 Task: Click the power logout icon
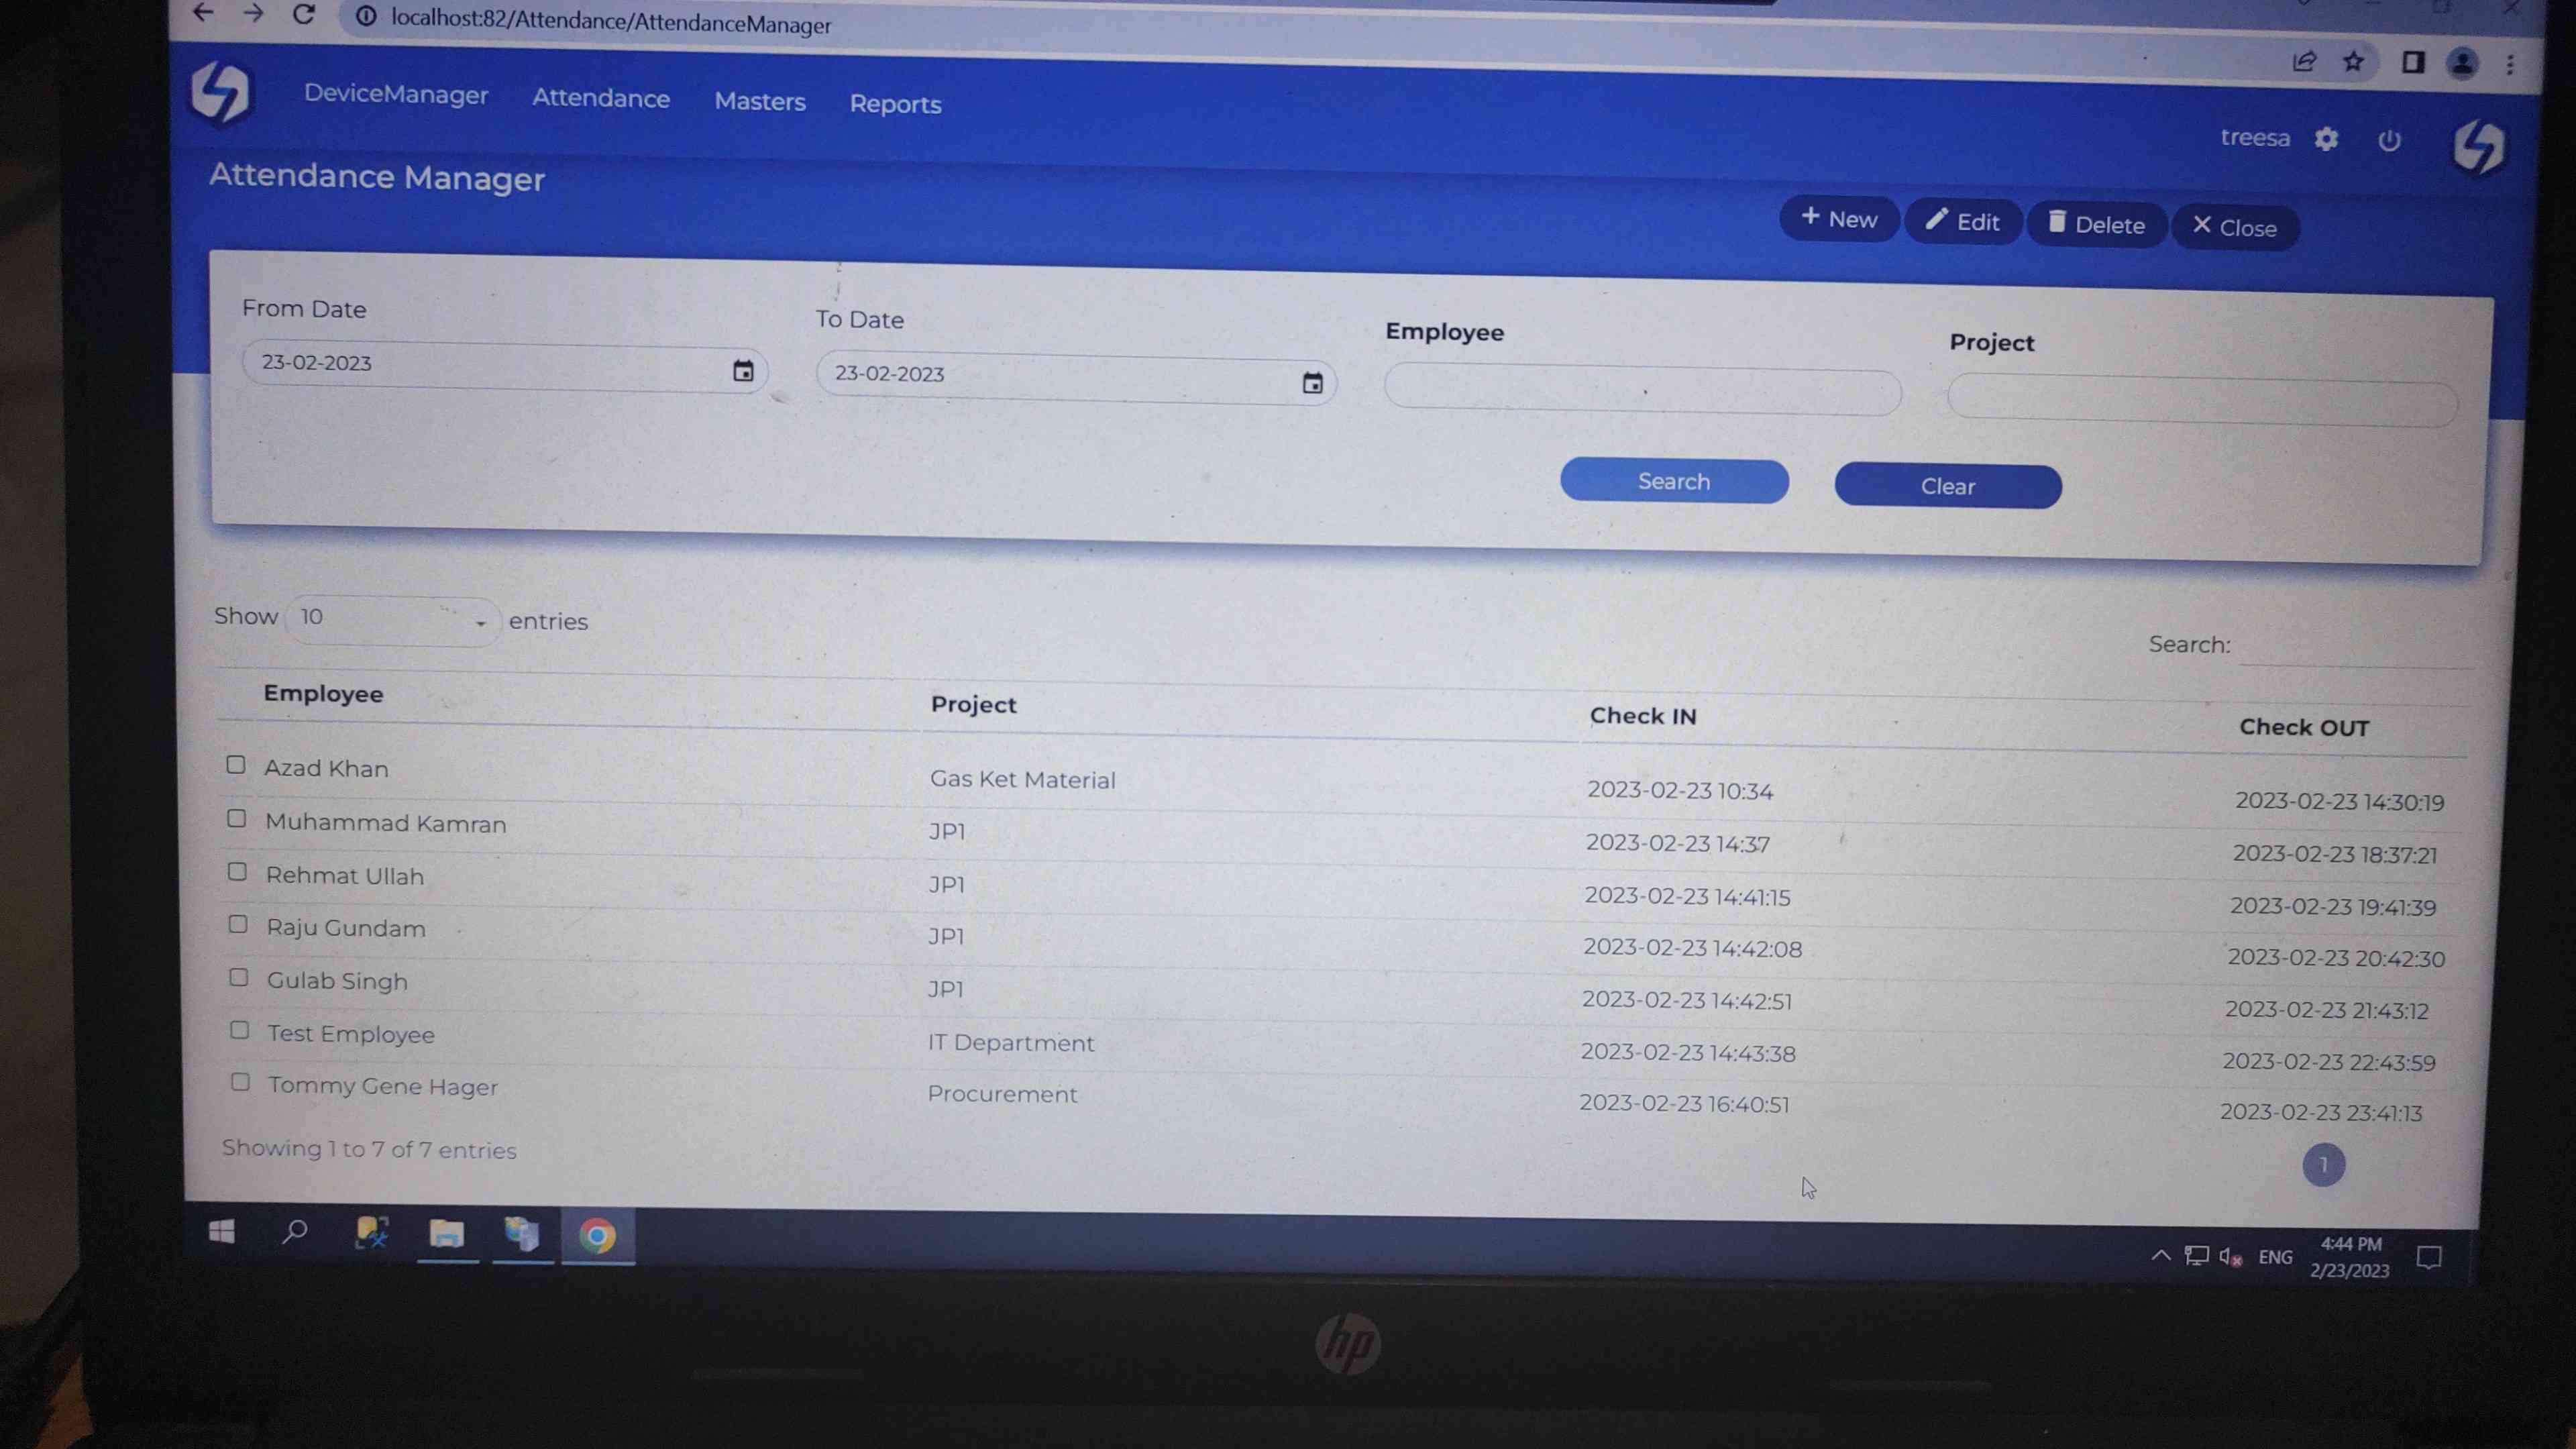pyautogui.click(x=2389, y=141)
